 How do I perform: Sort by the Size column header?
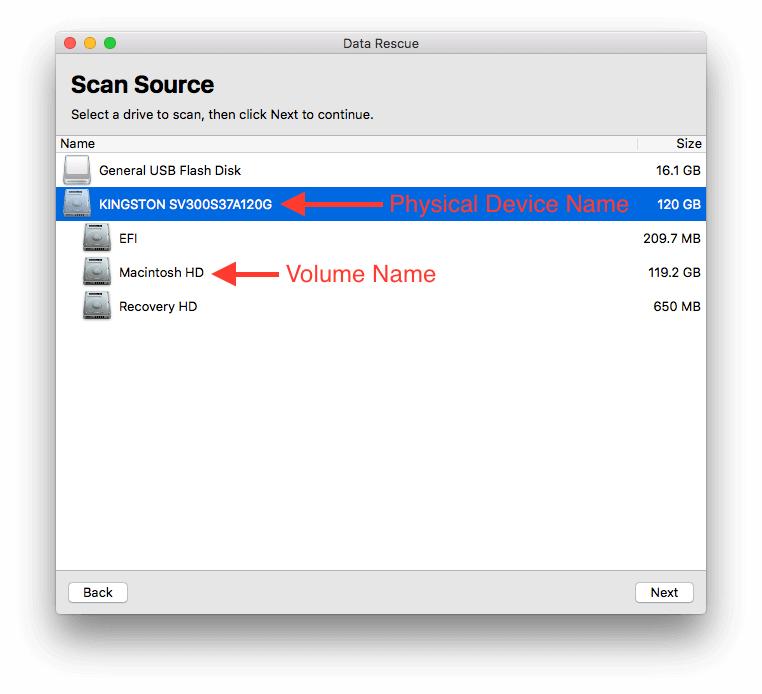[x=672, y=143]
